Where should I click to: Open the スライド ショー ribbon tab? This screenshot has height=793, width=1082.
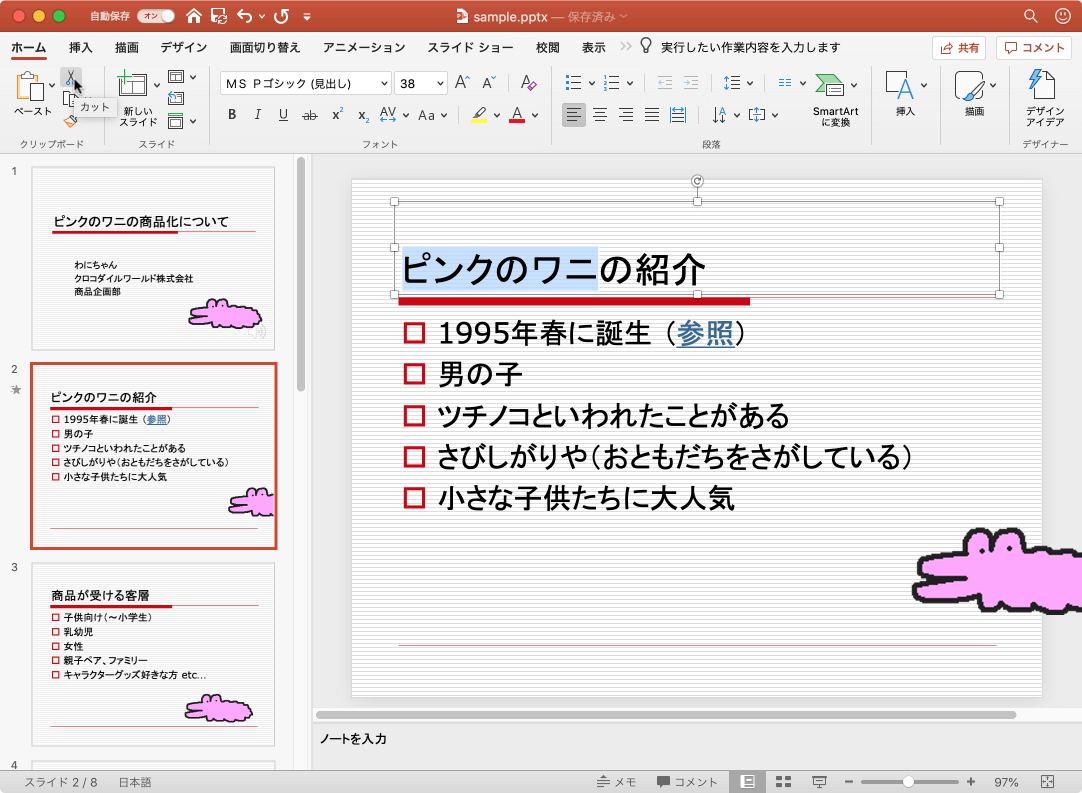[x=470, y=47]
